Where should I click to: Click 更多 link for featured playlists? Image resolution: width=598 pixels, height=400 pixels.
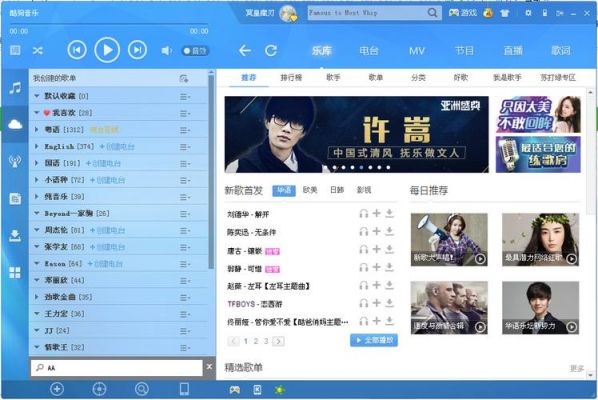tap(577, 368)
